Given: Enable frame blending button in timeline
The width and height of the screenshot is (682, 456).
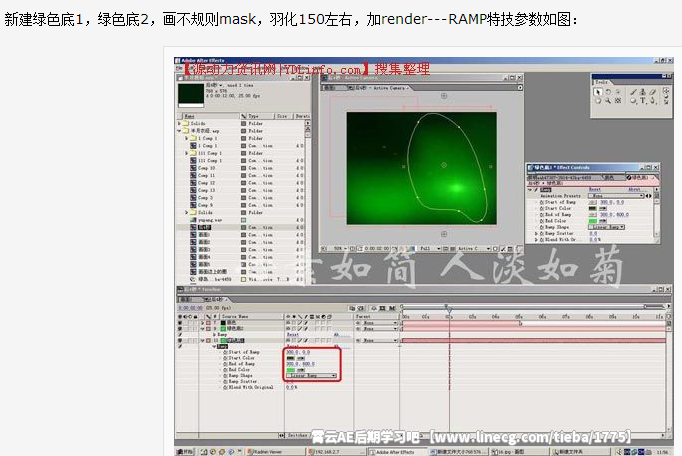Looking at the screenshot, I should 382,308.
